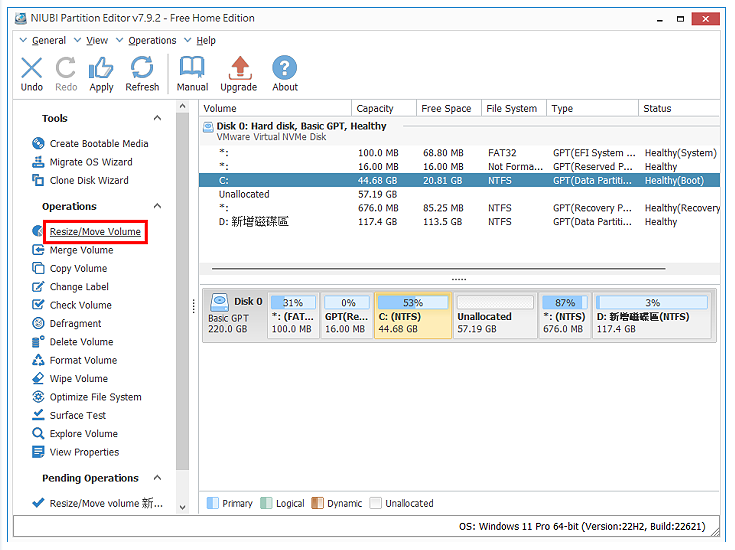Click the Unallocated legend color swatch
Viewport: 735px width, 550px height.
click(x=375, y=503)
